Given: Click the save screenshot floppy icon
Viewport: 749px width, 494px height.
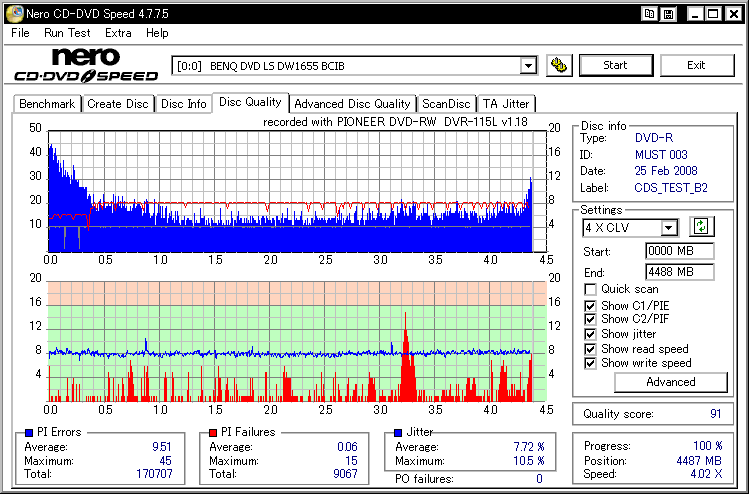Looking at the screenshot, I should 669,14.
